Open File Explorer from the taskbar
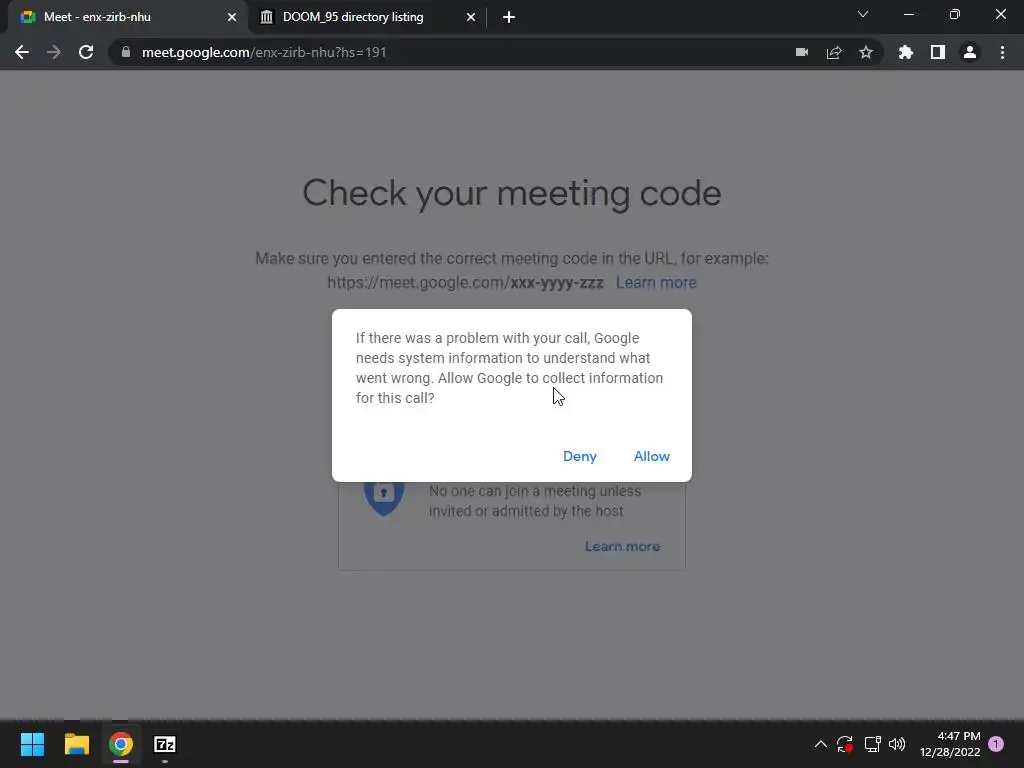 pyautogui.click(x=76, y=744)
